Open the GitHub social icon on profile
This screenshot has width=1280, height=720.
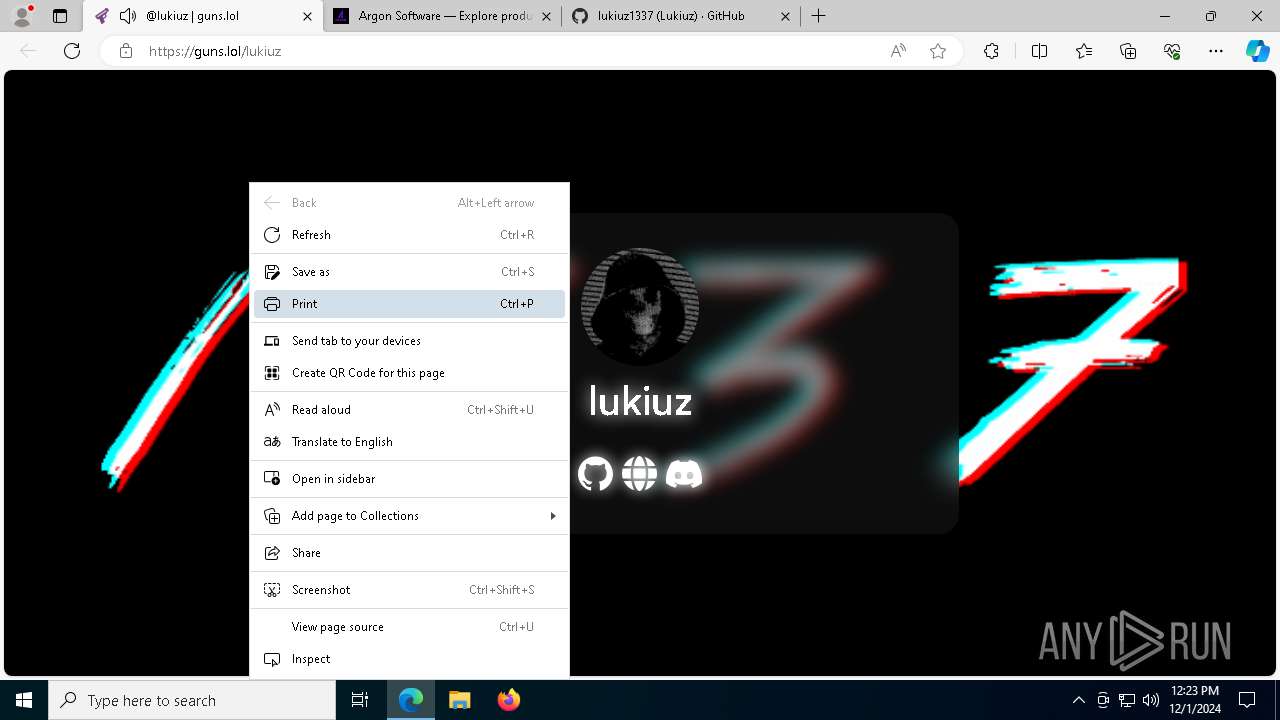coord(595,473)
